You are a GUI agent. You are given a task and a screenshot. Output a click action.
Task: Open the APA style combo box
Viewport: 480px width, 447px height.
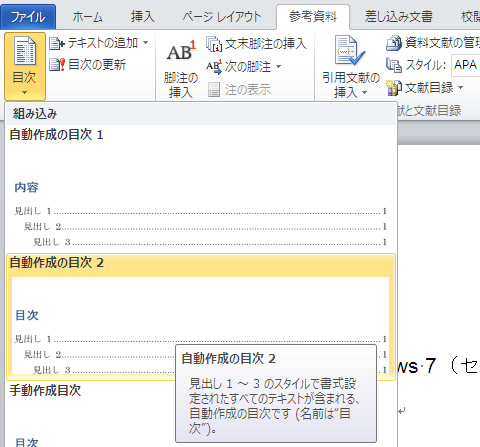click(x=466, y=65)
